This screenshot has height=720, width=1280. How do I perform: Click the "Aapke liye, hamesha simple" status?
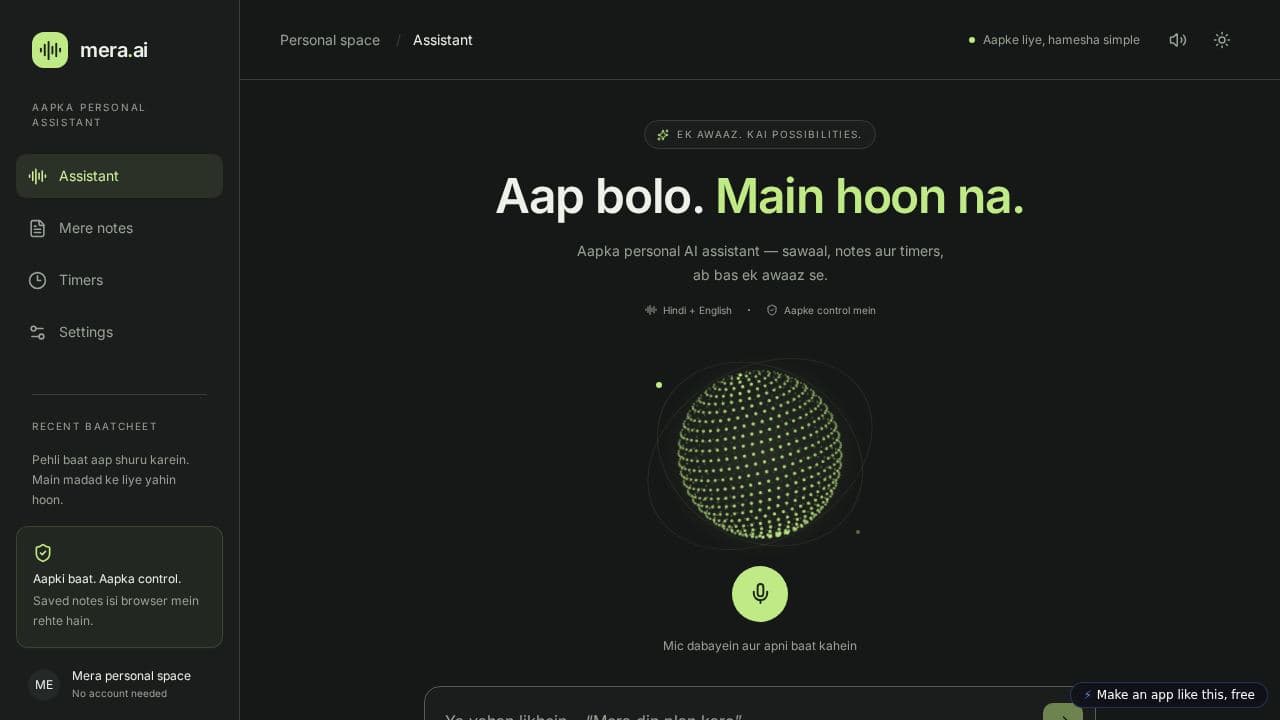(1055, 40)
